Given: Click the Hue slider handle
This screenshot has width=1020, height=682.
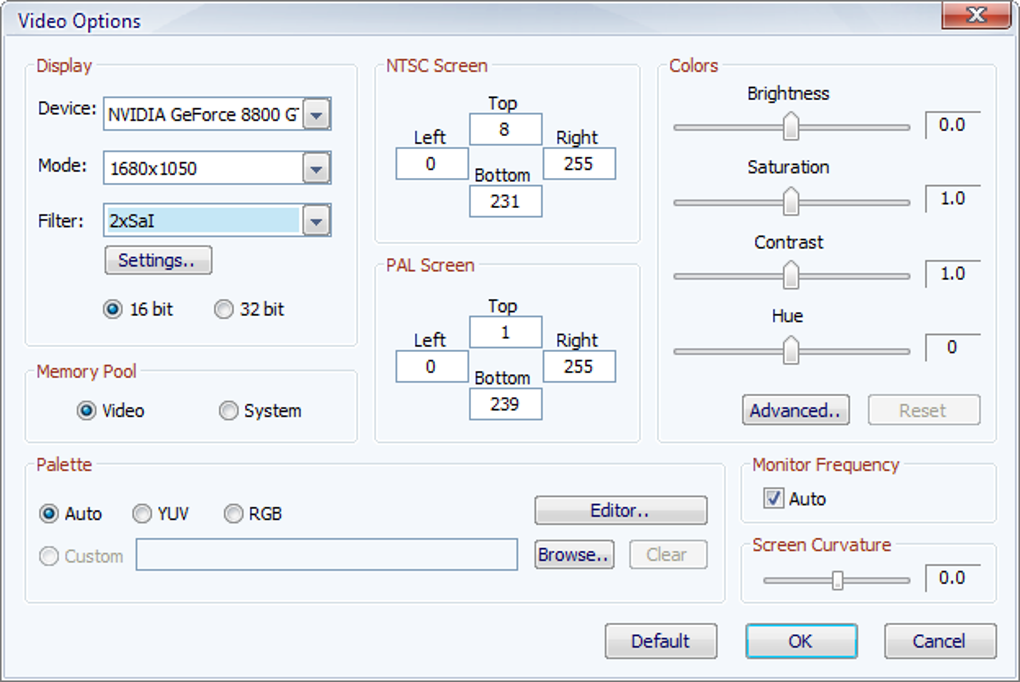Looking at the screenshot, I should [790, 350].
